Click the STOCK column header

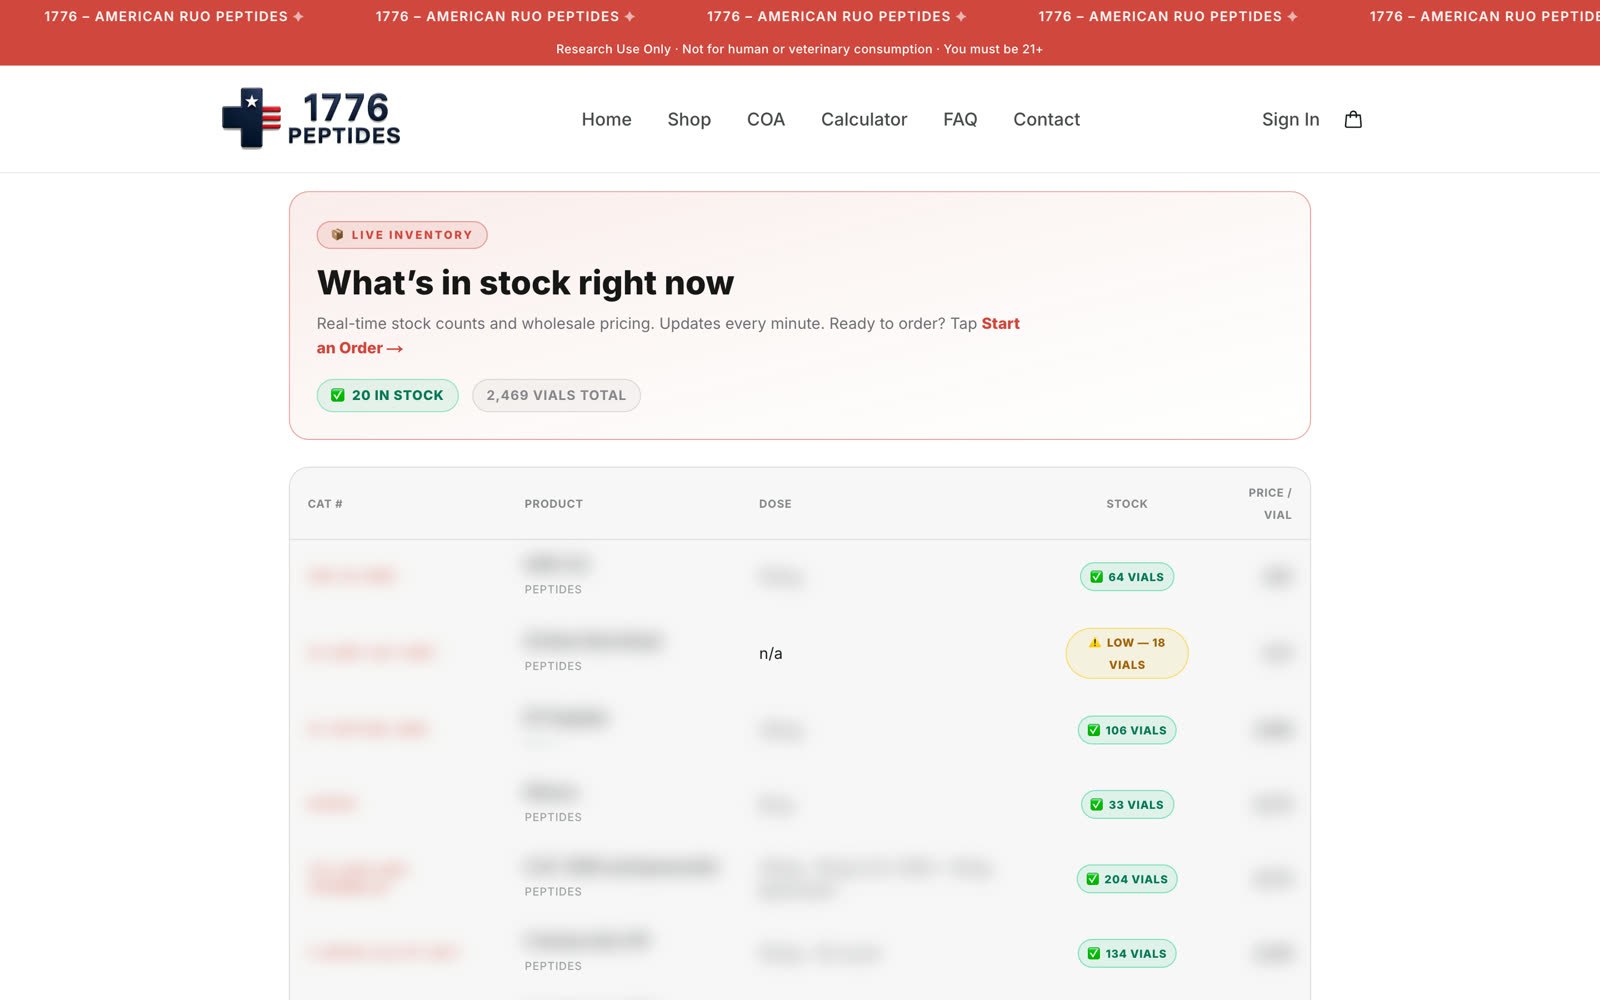pyautogui.click(x=1127, y=504)
